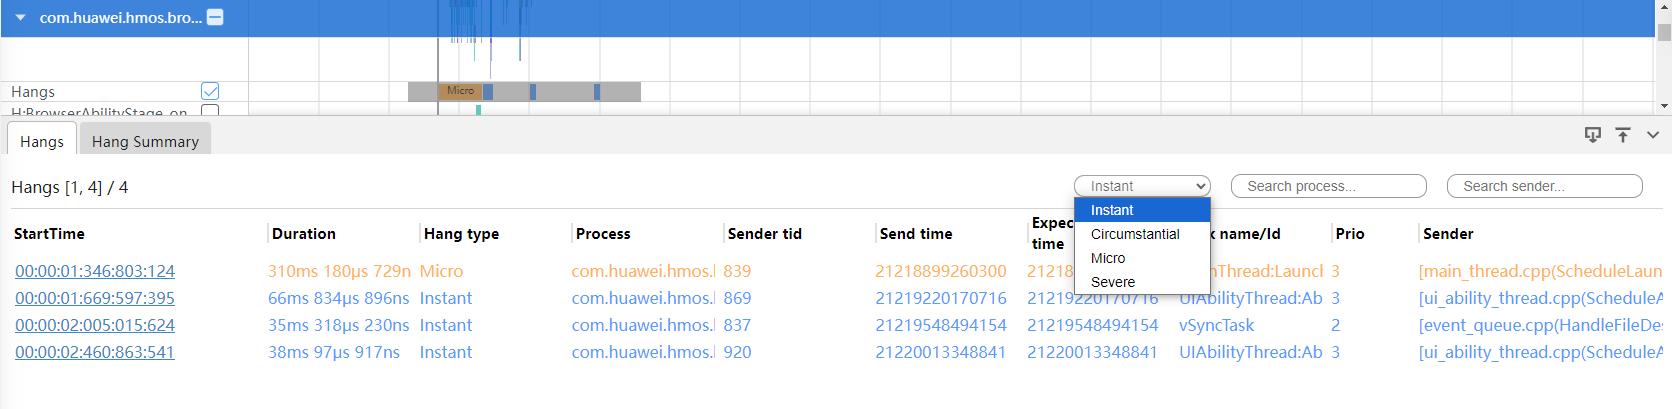Collapse the bottom panel with chevron icon
Image resolution: width=1672 pixels, height=409 pixels.
coord(1652,135)
